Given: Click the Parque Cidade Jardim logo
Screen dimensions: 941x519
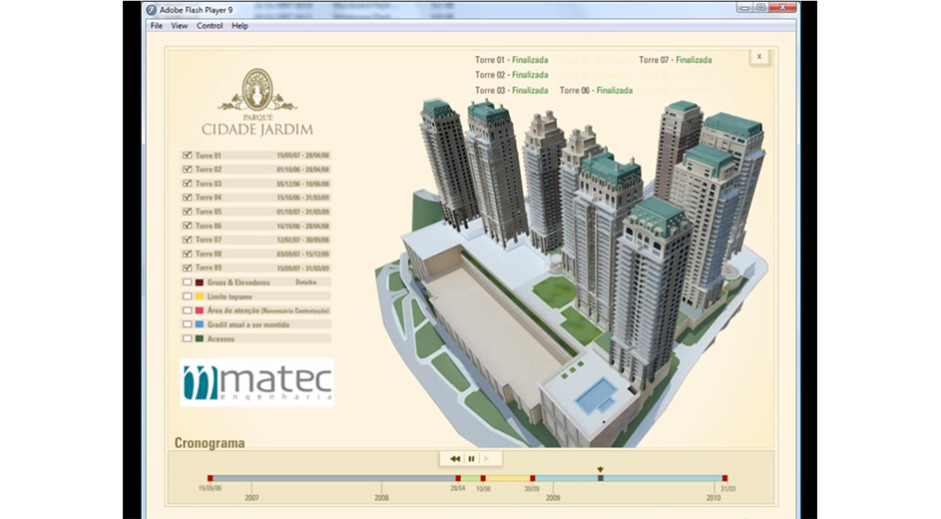Looking at the screenshot, I should tap(257, 104).
